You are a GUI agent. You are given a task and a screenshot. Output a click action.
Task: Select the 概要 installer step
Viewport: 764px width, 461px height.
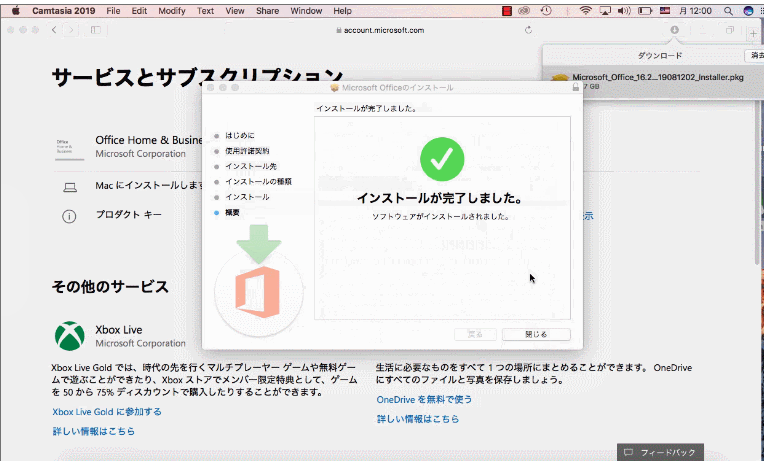click(x=232, y=212)
